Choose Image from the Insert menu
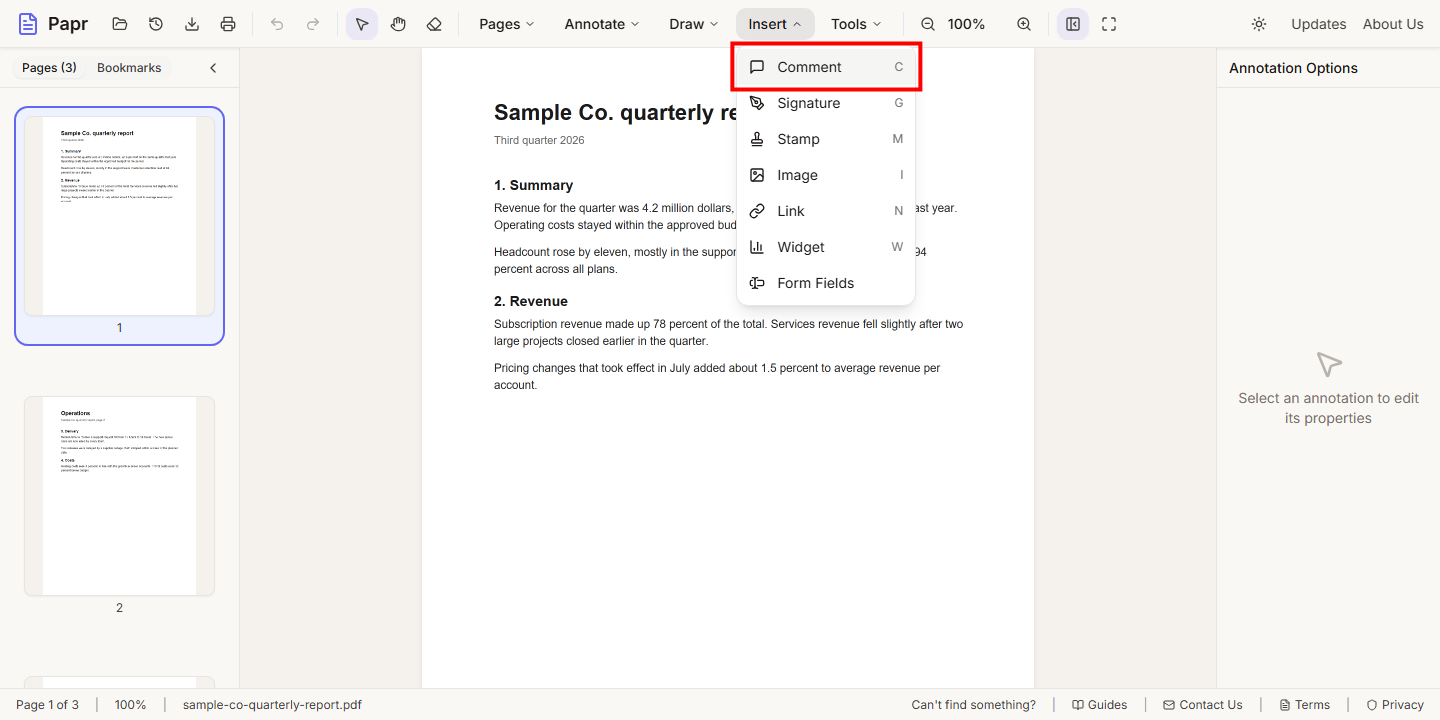The width and height of the screenshot is (1440, 720). (x=826, y=175)
